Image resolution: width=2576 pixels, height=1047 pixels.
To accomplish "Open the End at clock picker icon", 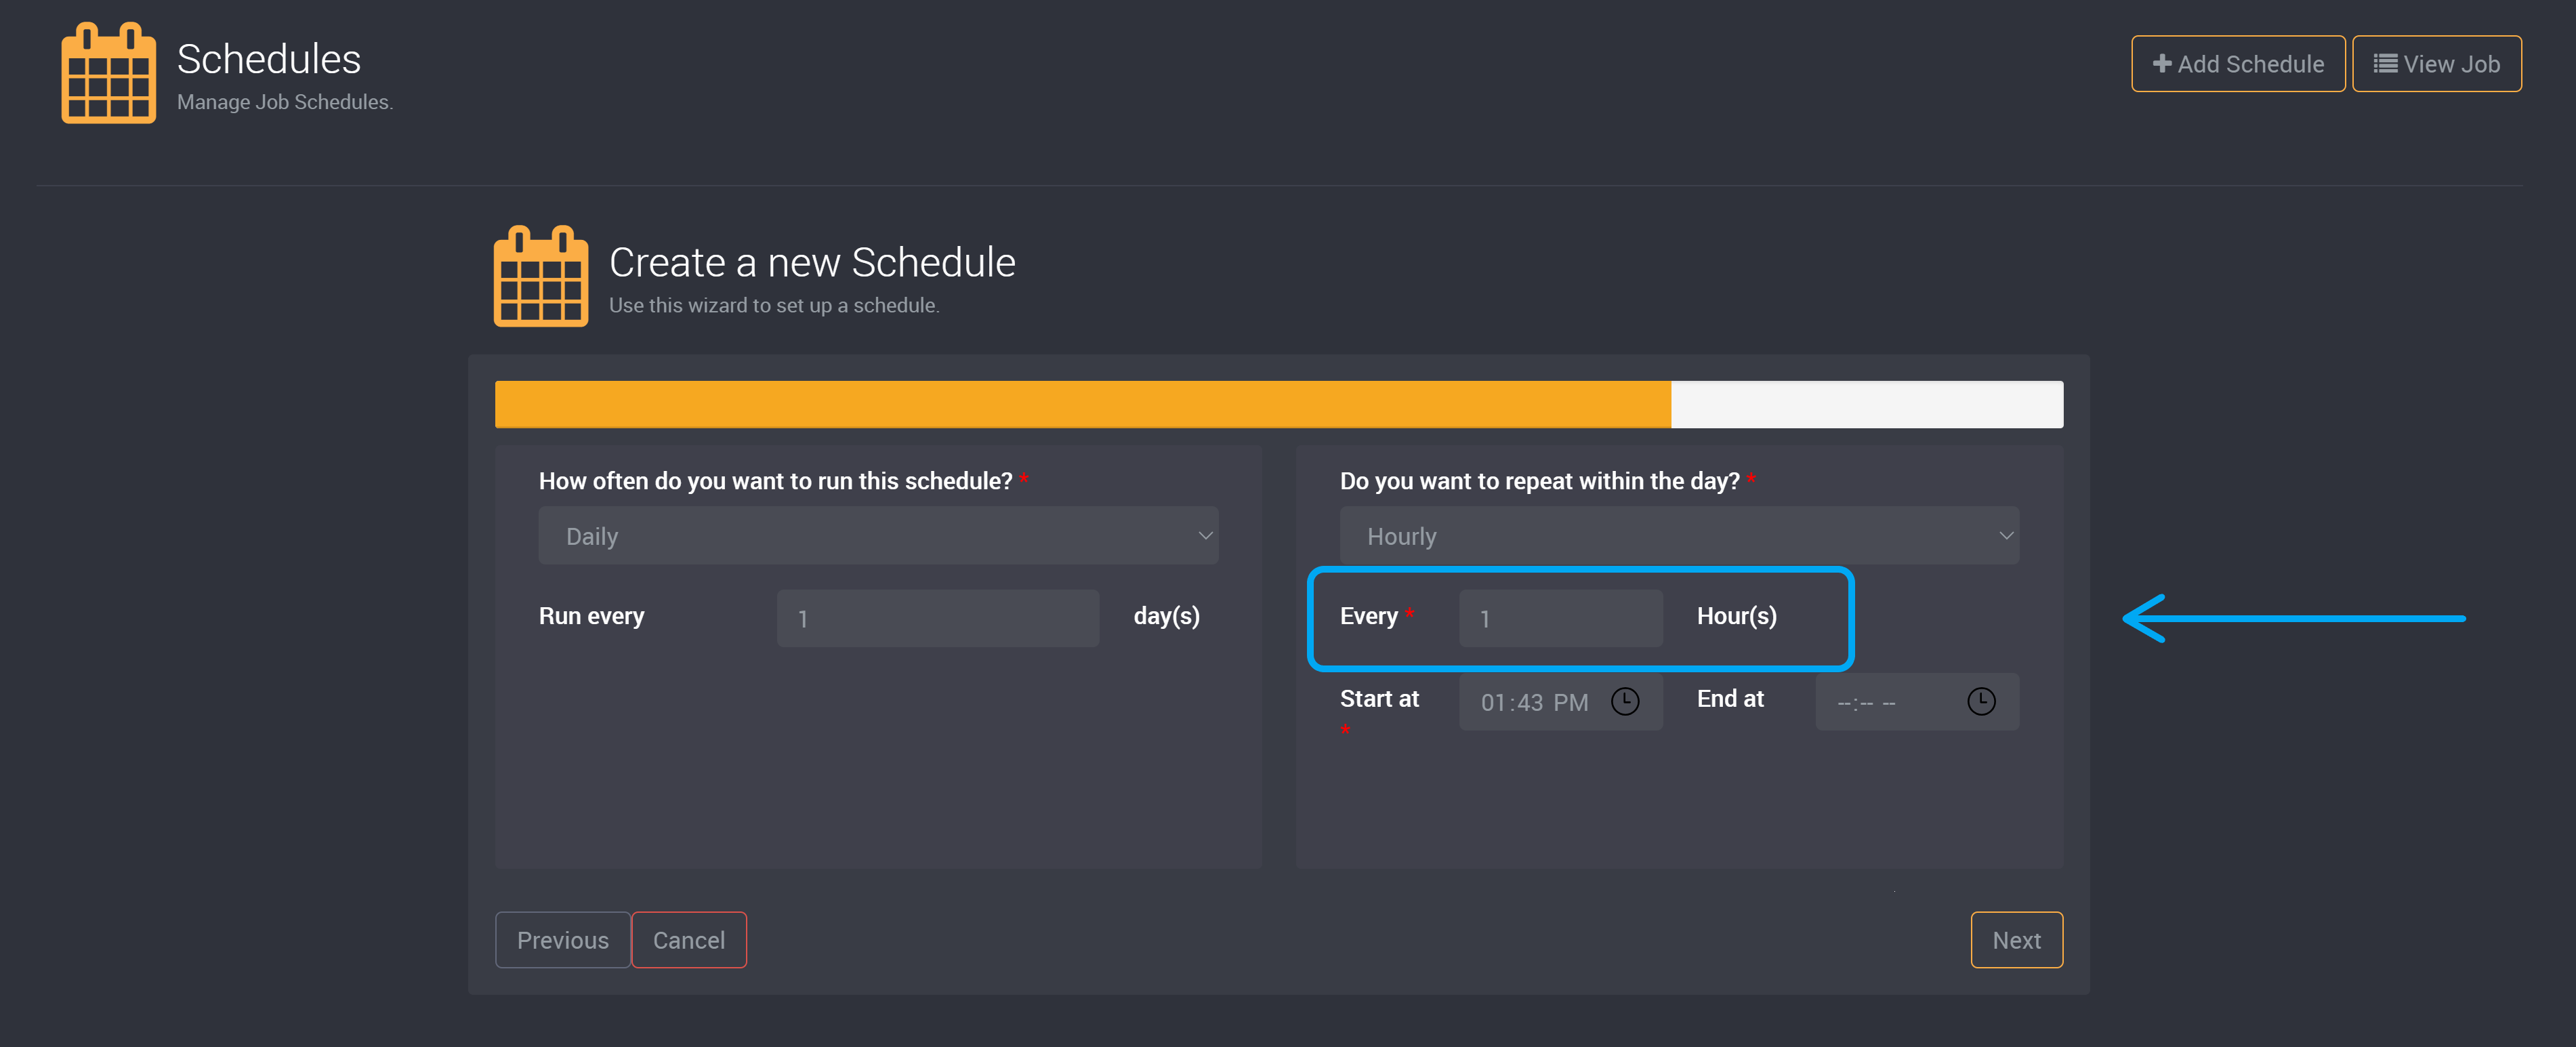I will click(x=1980, y=702).
